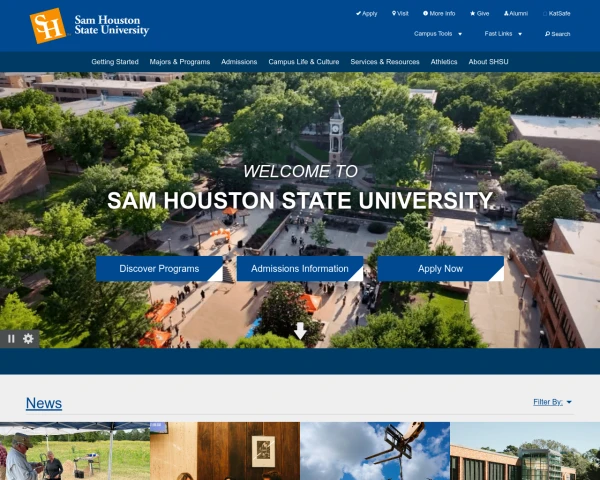Viewport: 600px width, 480px height.
Task: Open the Sam Houston State University wordmark
Action: point(112,25)
